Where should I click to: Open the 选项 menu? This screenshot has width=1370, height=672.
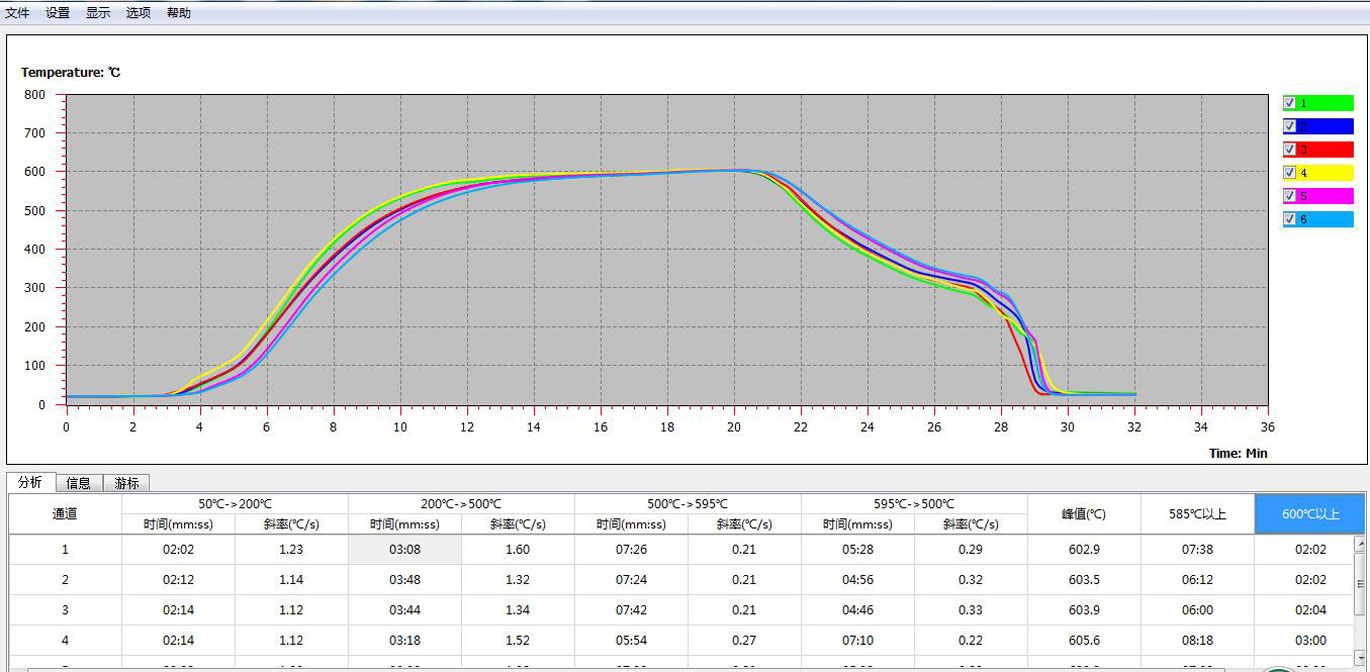(138, 13)
